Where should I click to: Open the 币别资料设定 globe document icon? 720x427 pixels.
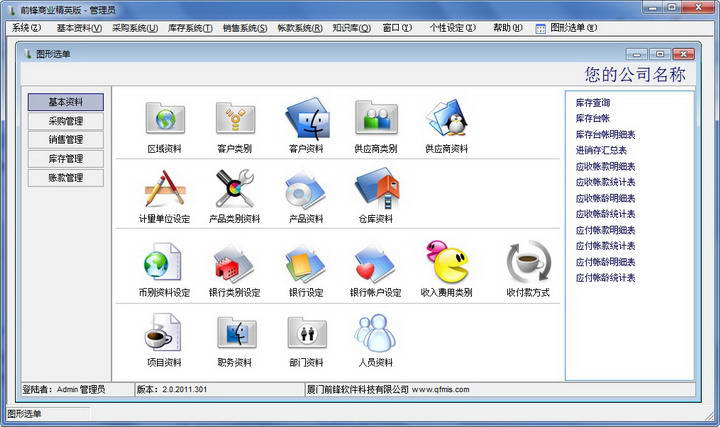[x=163, y=262]
